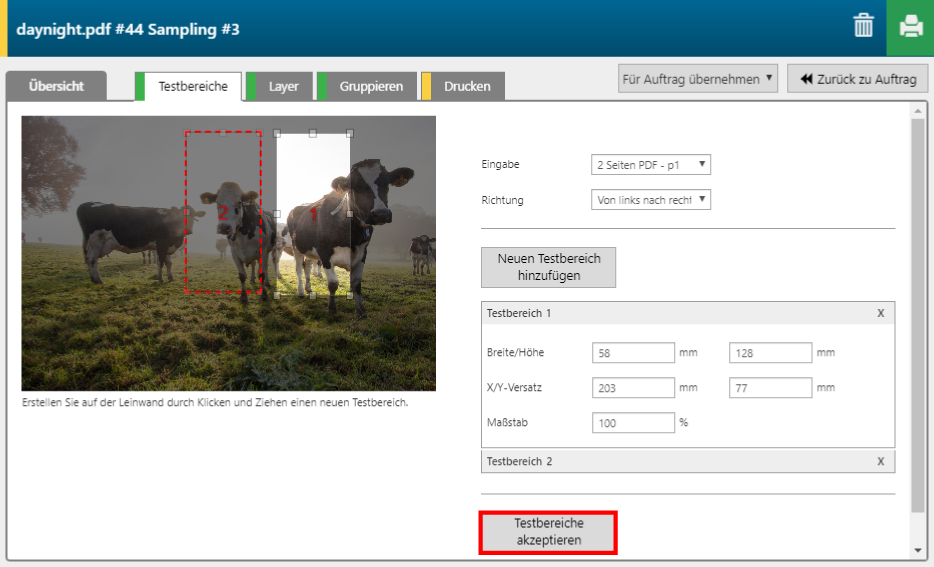The width and height of the screenshot is (934, 567).
Task: Click the green printer icon
Action: click(910, 27)
